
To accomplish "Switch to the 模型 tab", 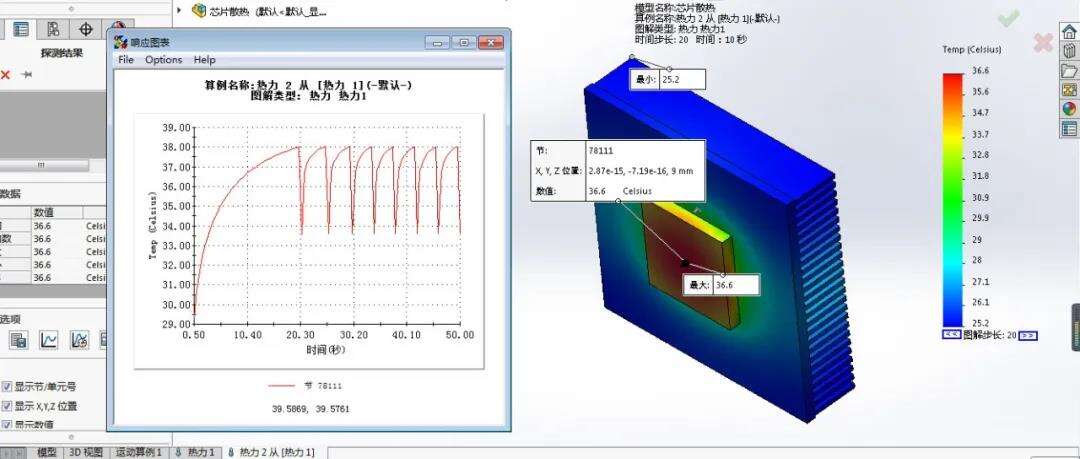I will pos(47,452).
